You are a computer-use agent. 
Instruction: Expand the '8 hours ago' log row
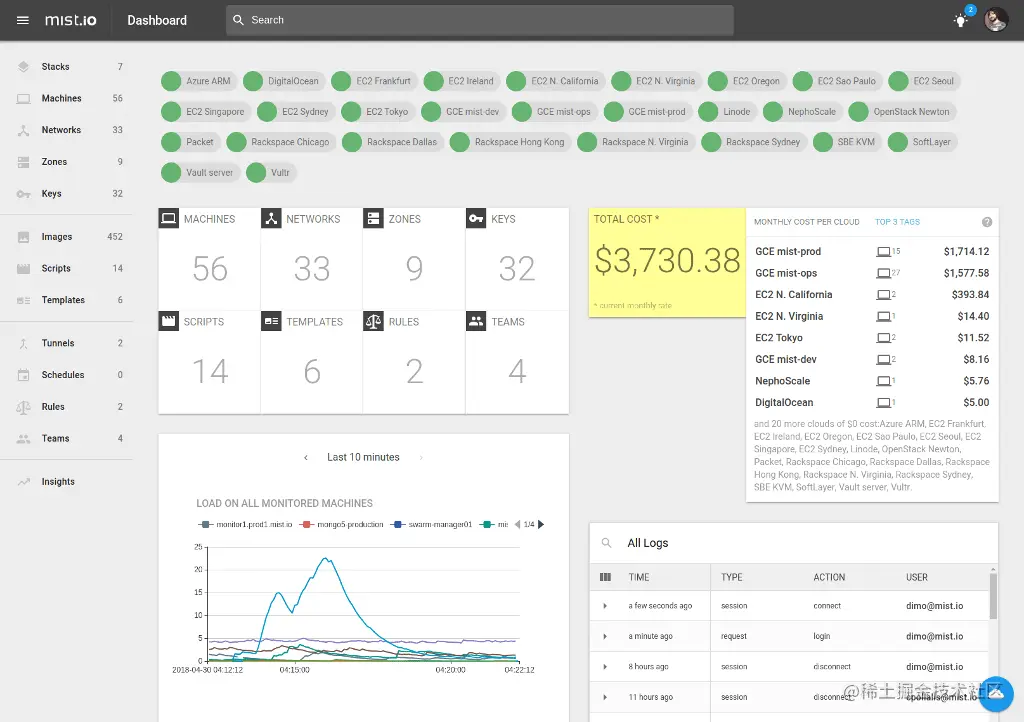tap(605, 667)
